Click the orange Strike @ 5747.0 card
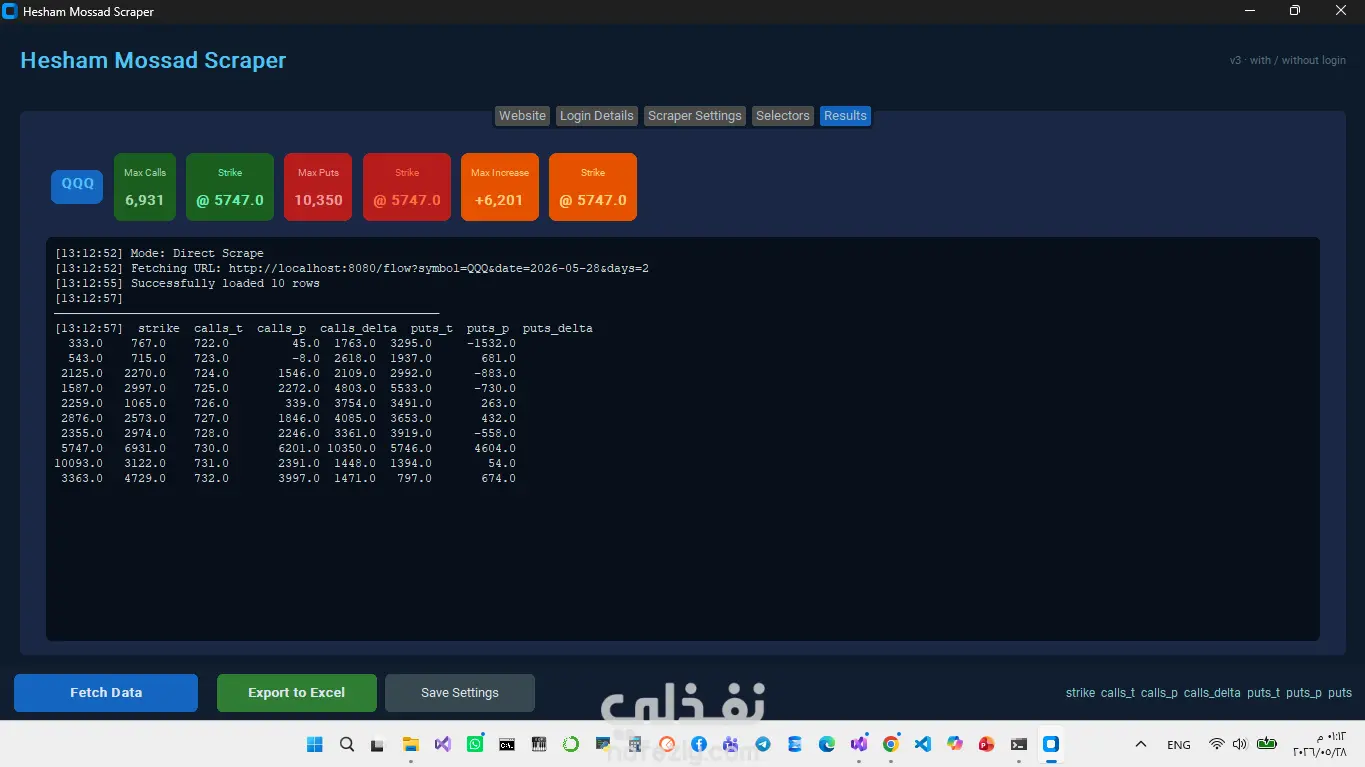The image size is (1365, 767). point(593,187)
